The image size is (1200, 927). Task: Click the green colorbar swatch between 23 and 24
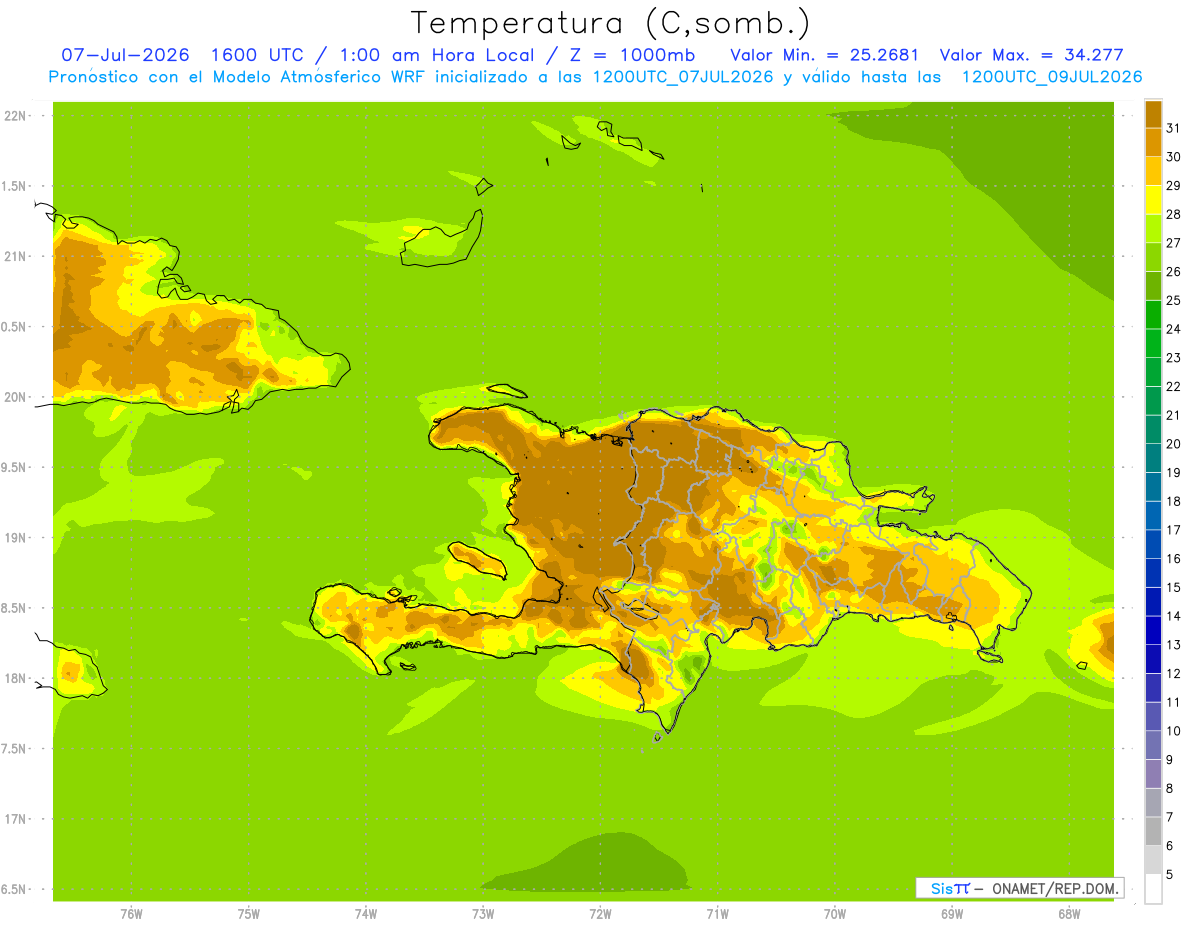(1153, 343)
